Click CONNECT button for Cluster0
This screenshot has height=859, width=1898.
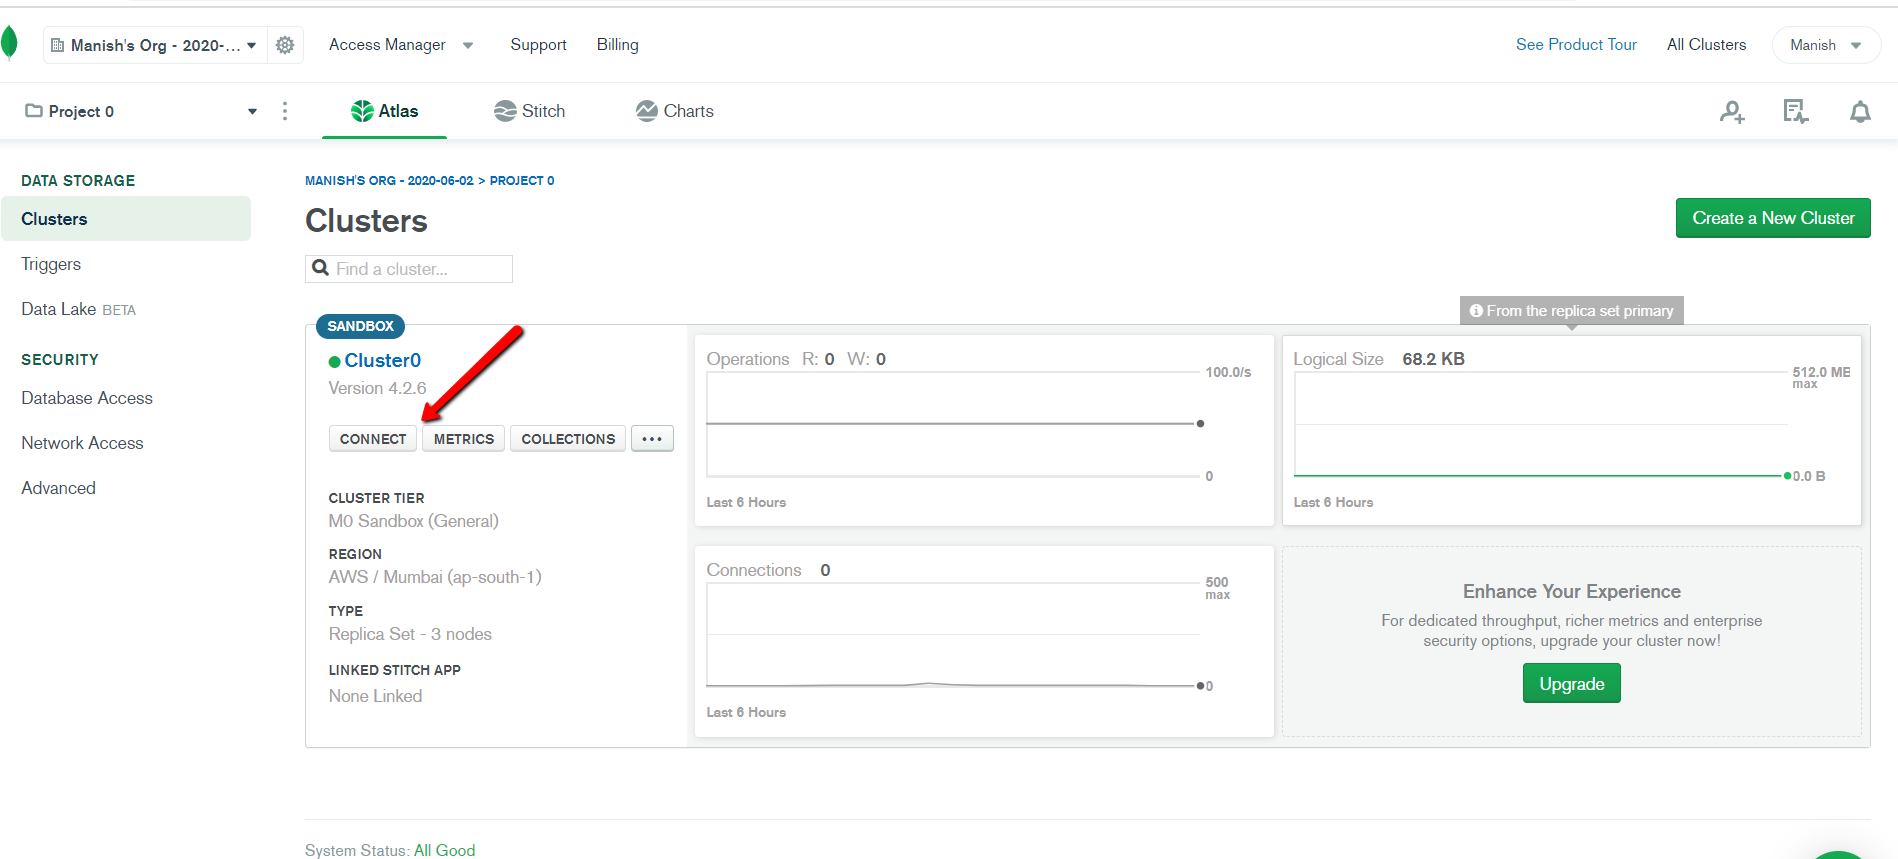373,439
